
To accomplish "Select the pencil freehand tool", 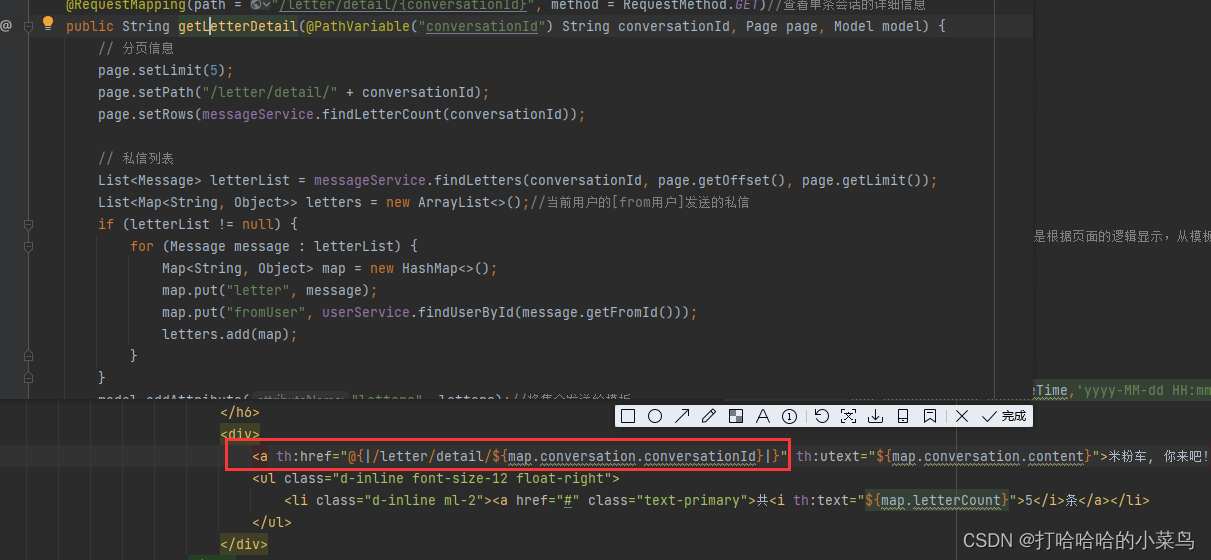I will point(709,416).
